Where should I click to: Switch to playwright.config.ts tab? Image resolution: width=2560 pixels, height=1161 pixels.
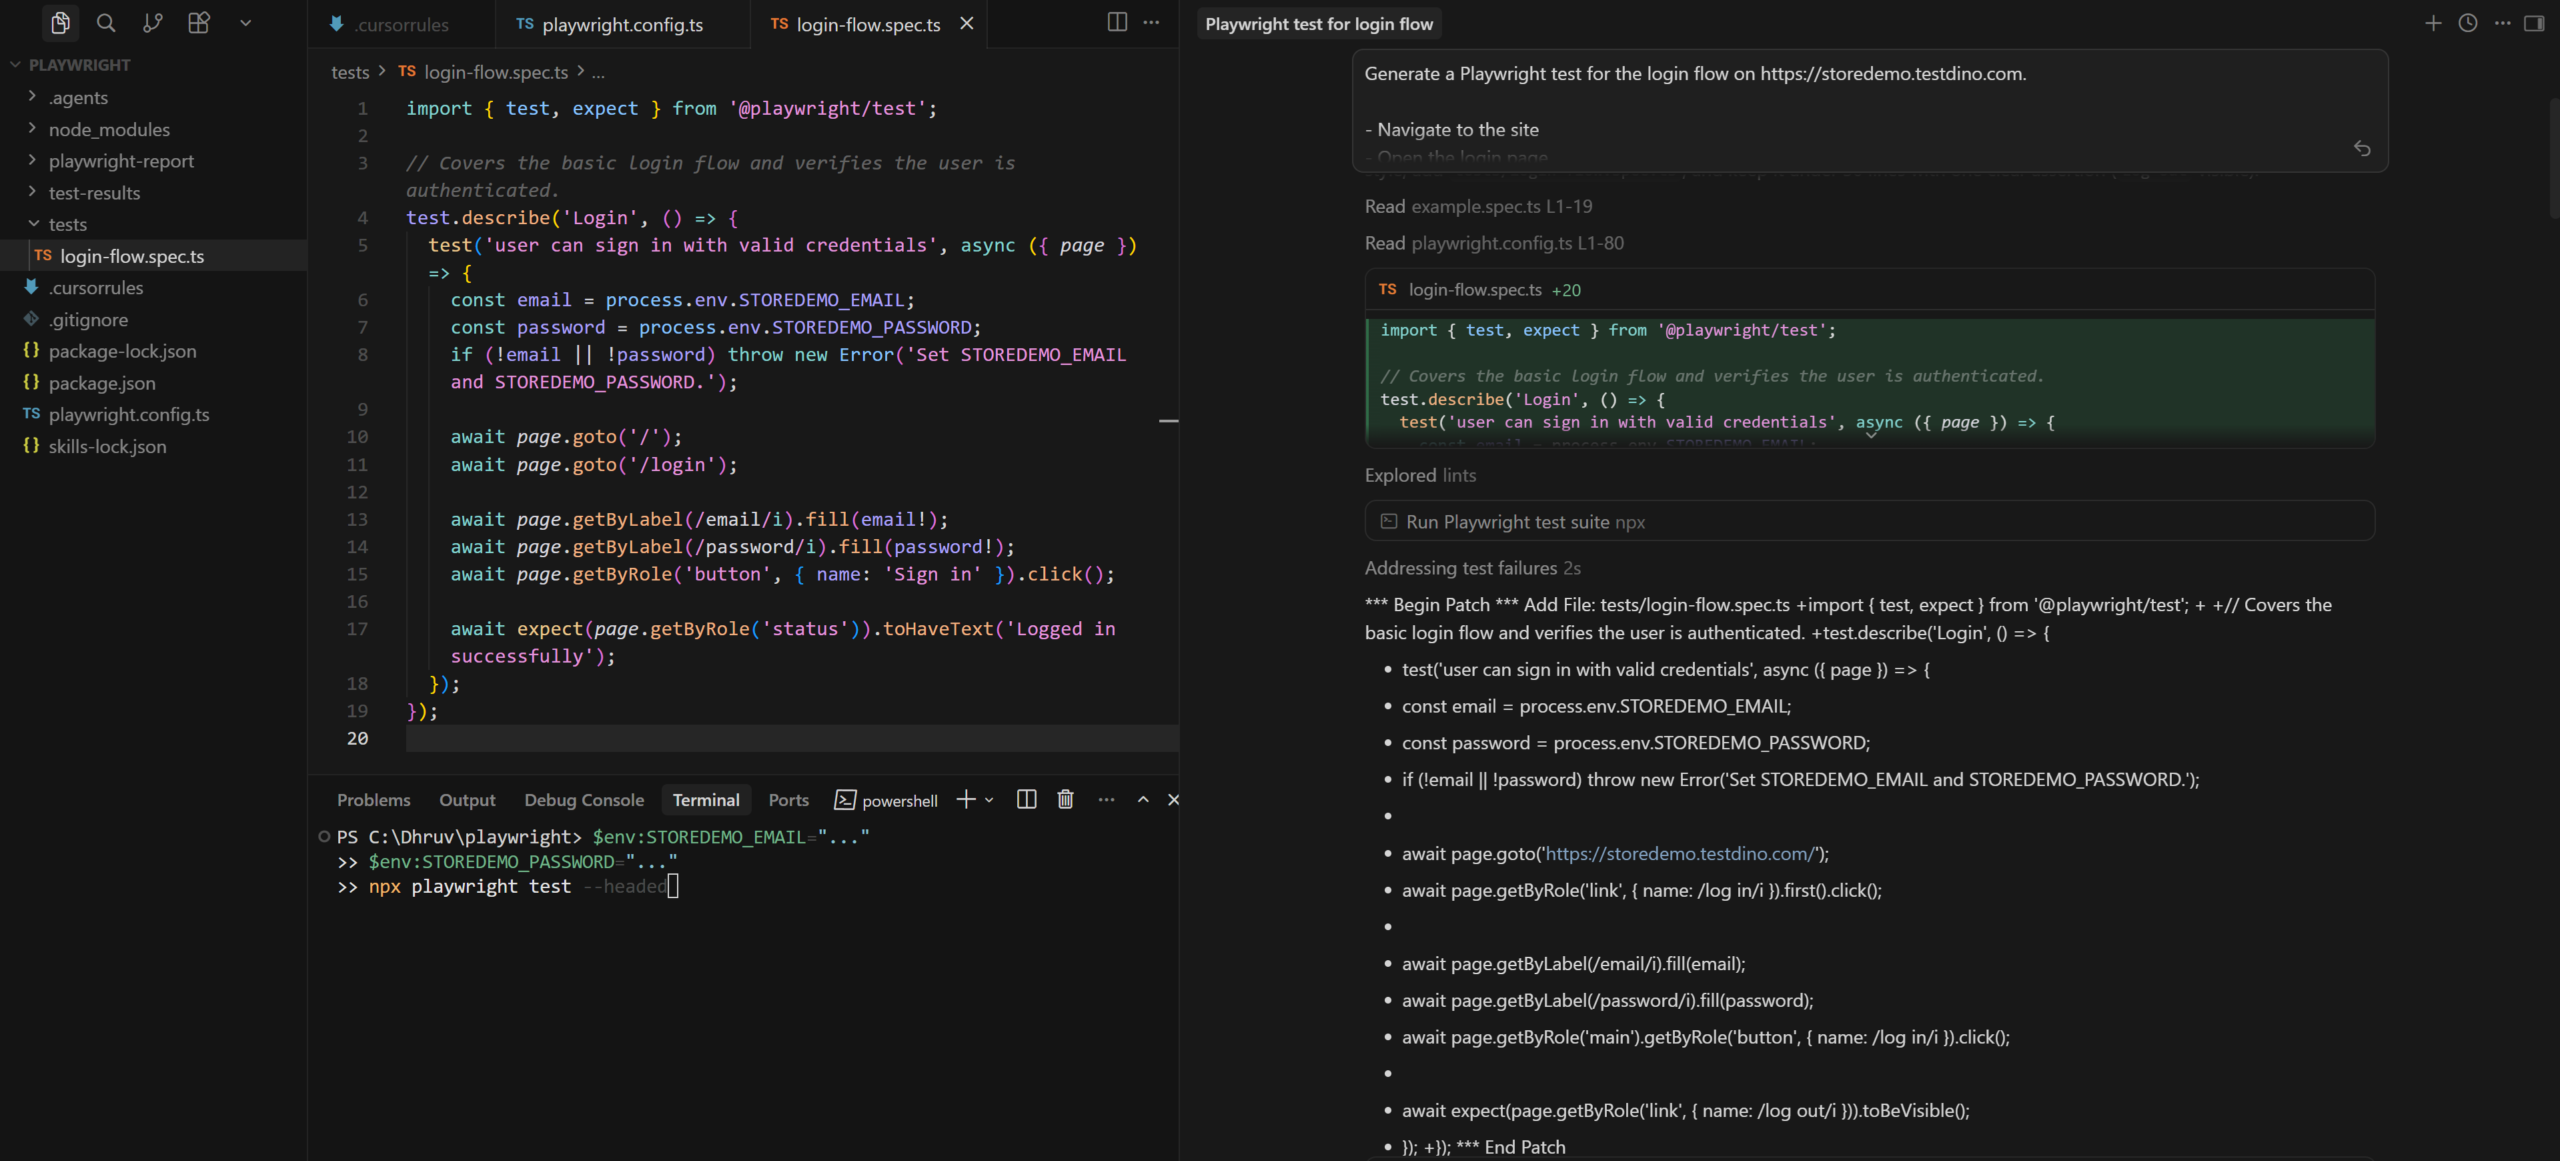621,24
